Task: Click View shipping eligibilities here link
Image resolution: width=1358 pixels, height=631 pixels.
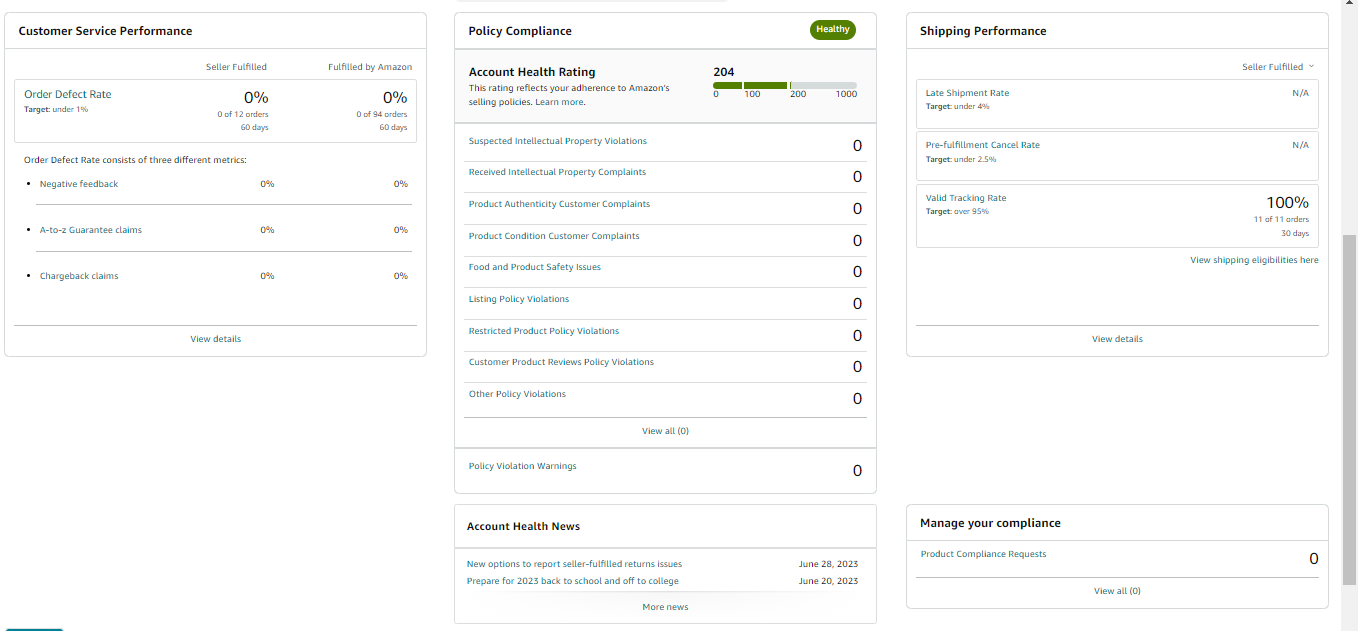Action: (x=1254, y=260)
